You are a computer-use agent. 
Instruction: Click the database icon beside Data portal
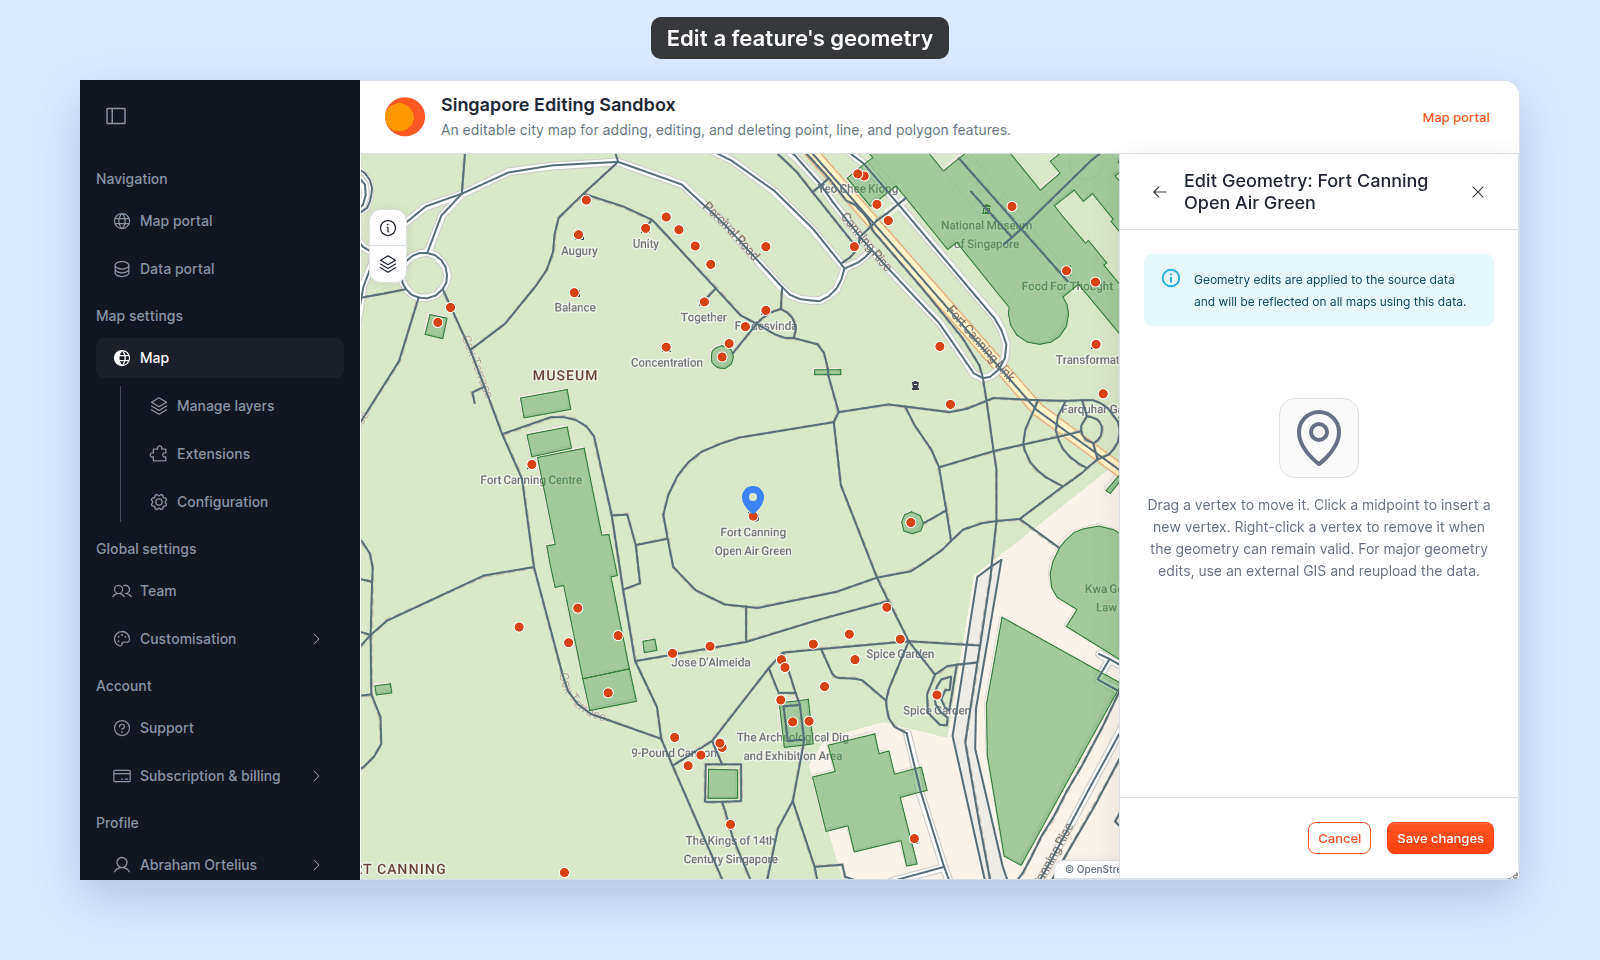tap(122, 269)
